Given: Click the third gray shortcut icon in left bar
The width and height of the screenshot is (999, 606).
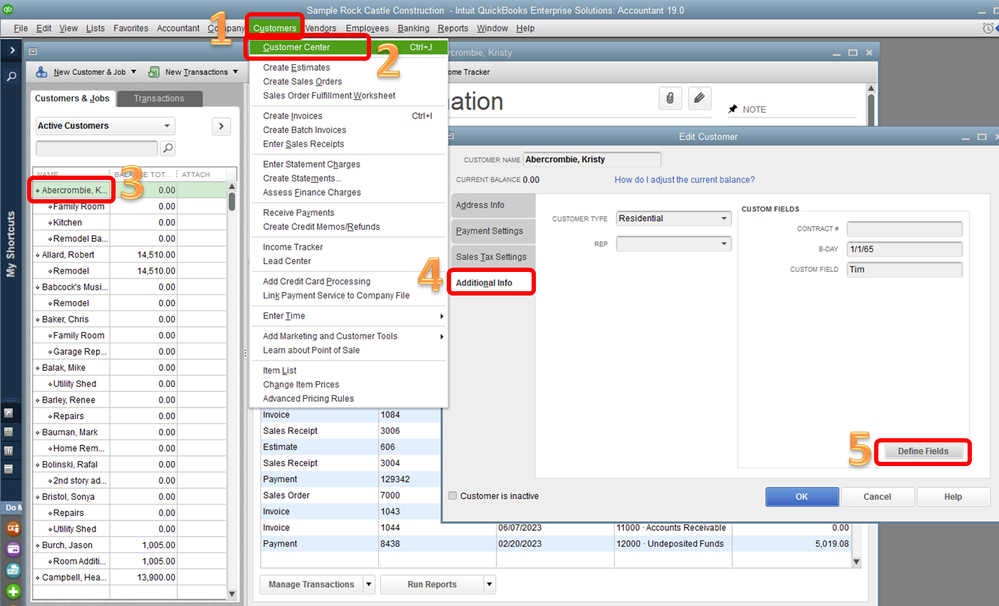Looking at the screenshot, I should click(8, 451).
